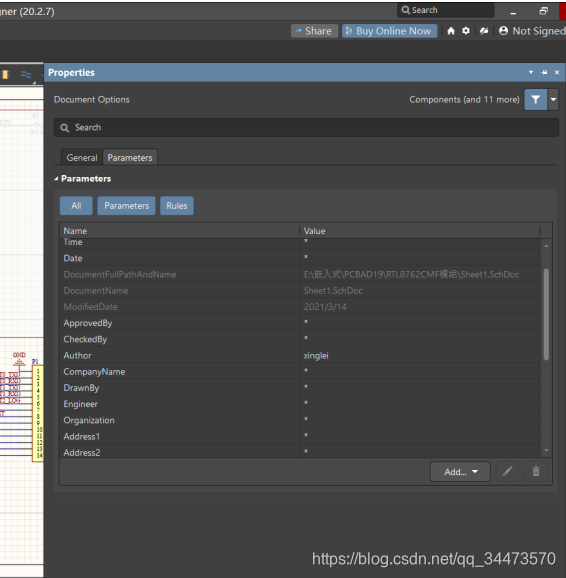
Task: Select Address2 parameter row
Action: tap(300, 452)
